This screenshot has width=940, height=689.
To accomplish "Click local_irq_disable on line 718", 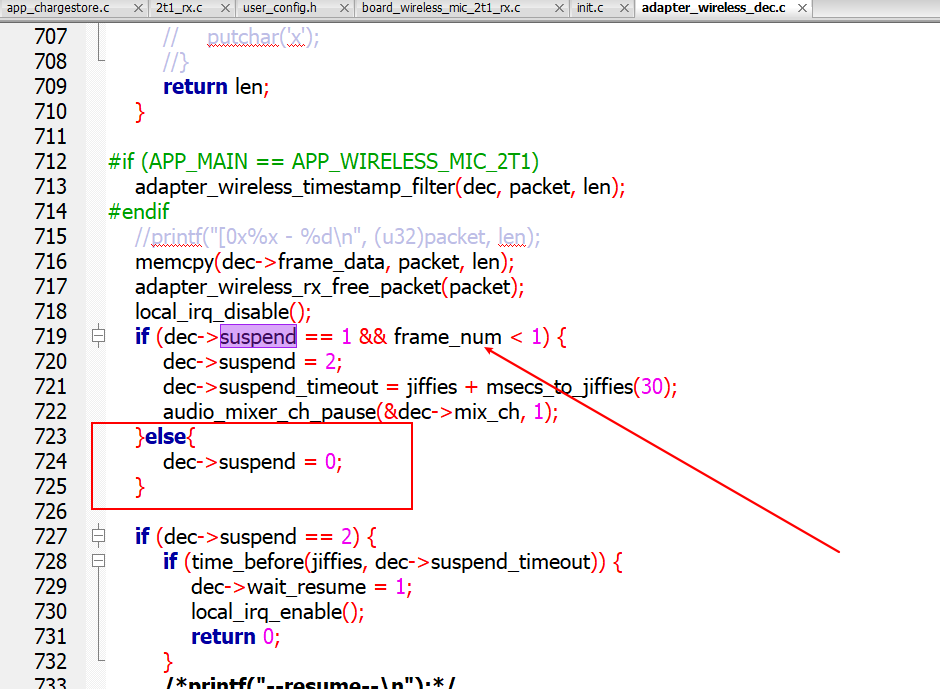I will point(212,312).
